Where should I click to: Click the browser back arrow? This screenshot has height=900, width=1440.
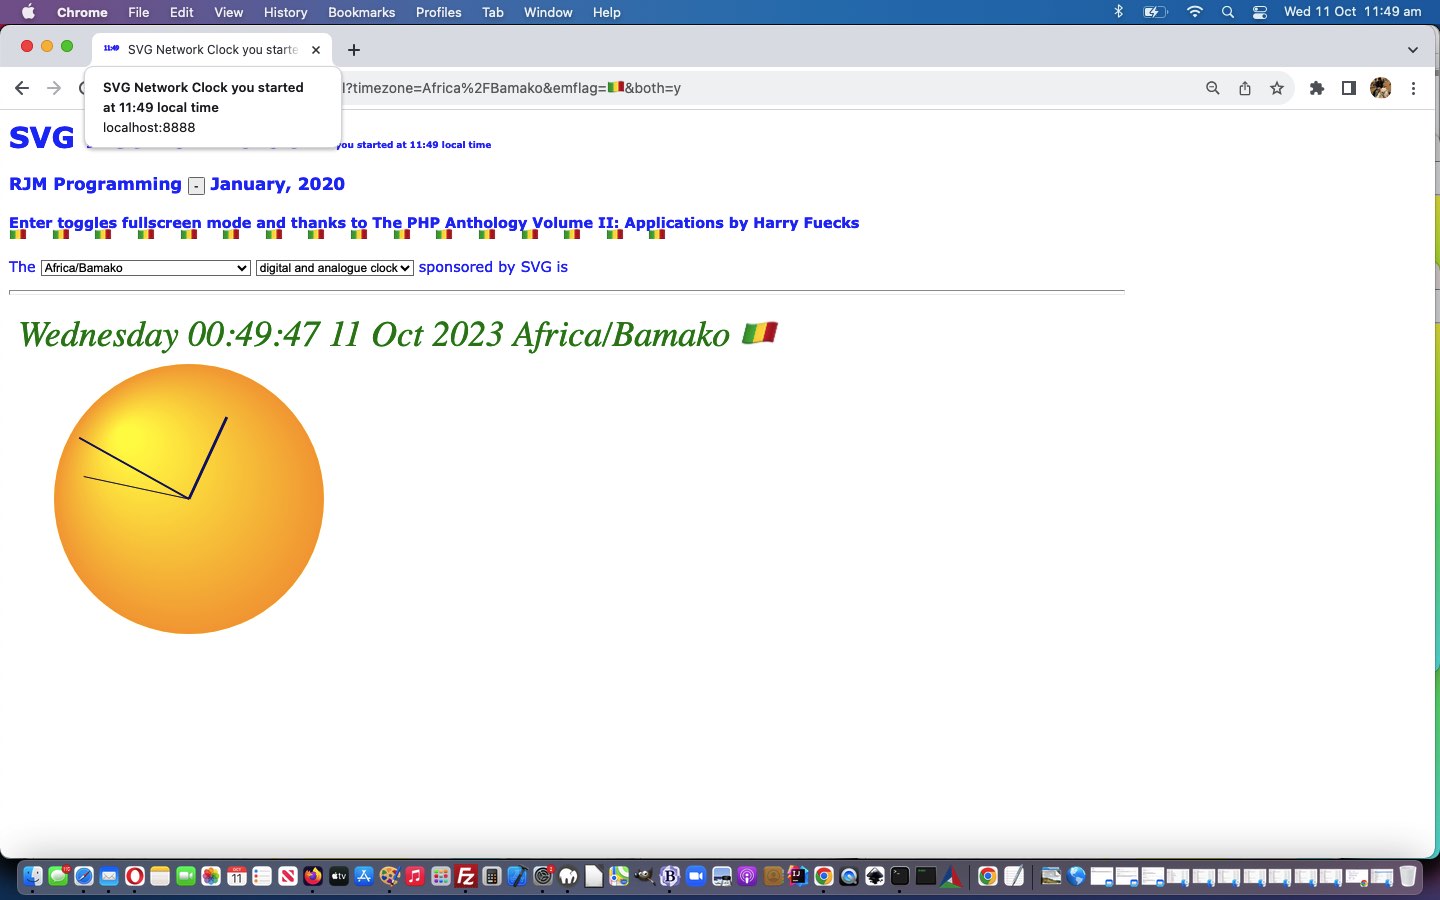tap(22, 88)
